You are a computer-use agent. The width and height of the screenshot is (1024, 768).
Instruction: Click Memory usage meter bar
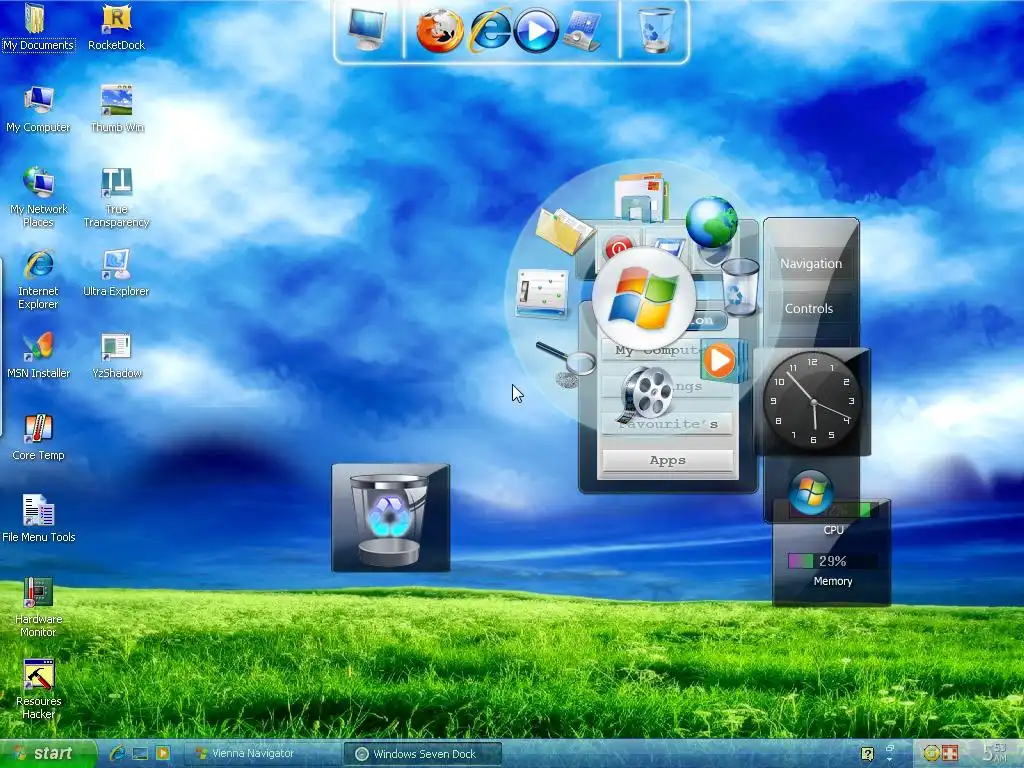[x=832, y=561]
